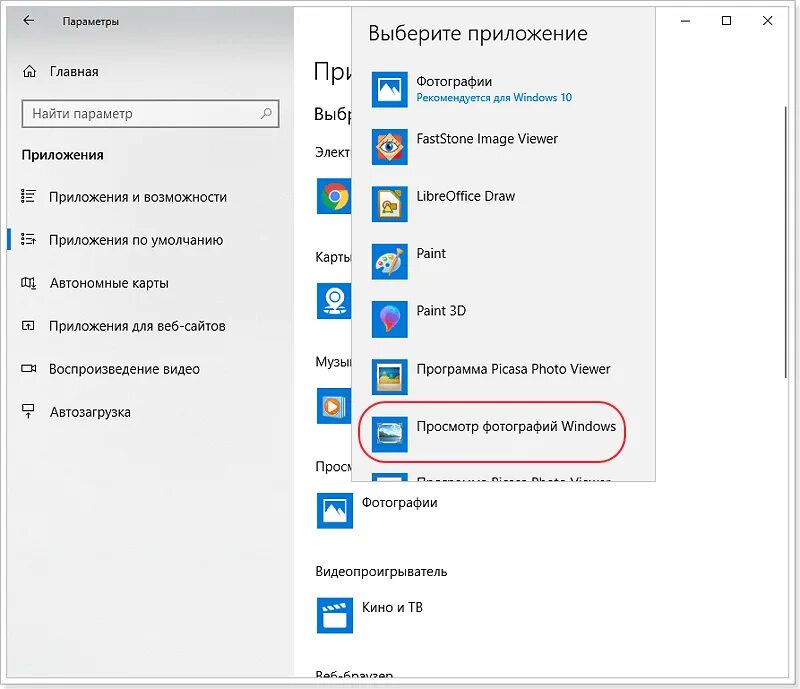Screen dimensions: 800x689
Task: Select FastStone Image Viewer label
Action: [487, 139]
